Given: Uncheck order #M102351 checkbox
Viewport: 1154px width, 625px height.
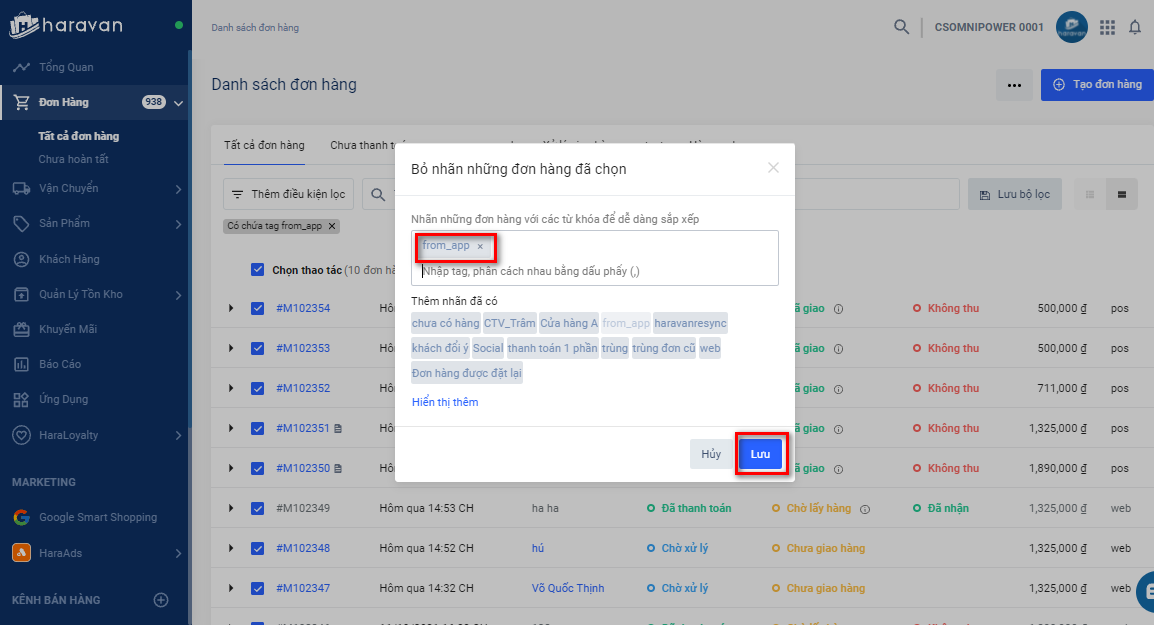Looking at the screenshot, I should tap(257, 428).
